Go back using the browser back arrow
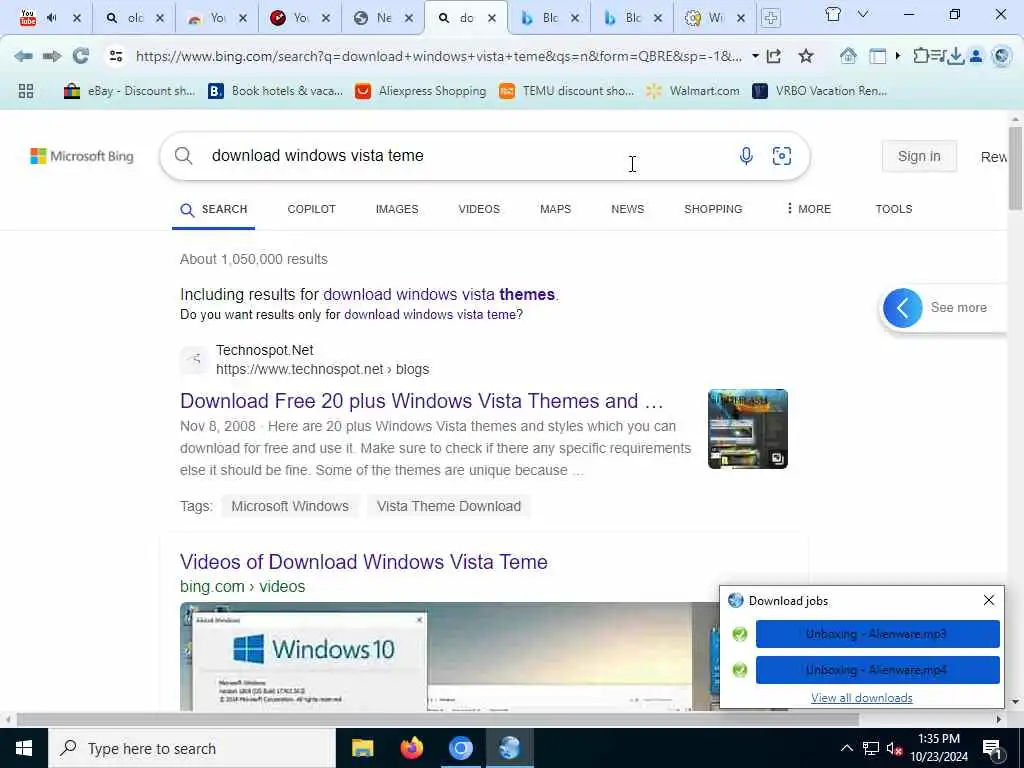The height and width of the screenshot is (768, 1024). [24, 56]
